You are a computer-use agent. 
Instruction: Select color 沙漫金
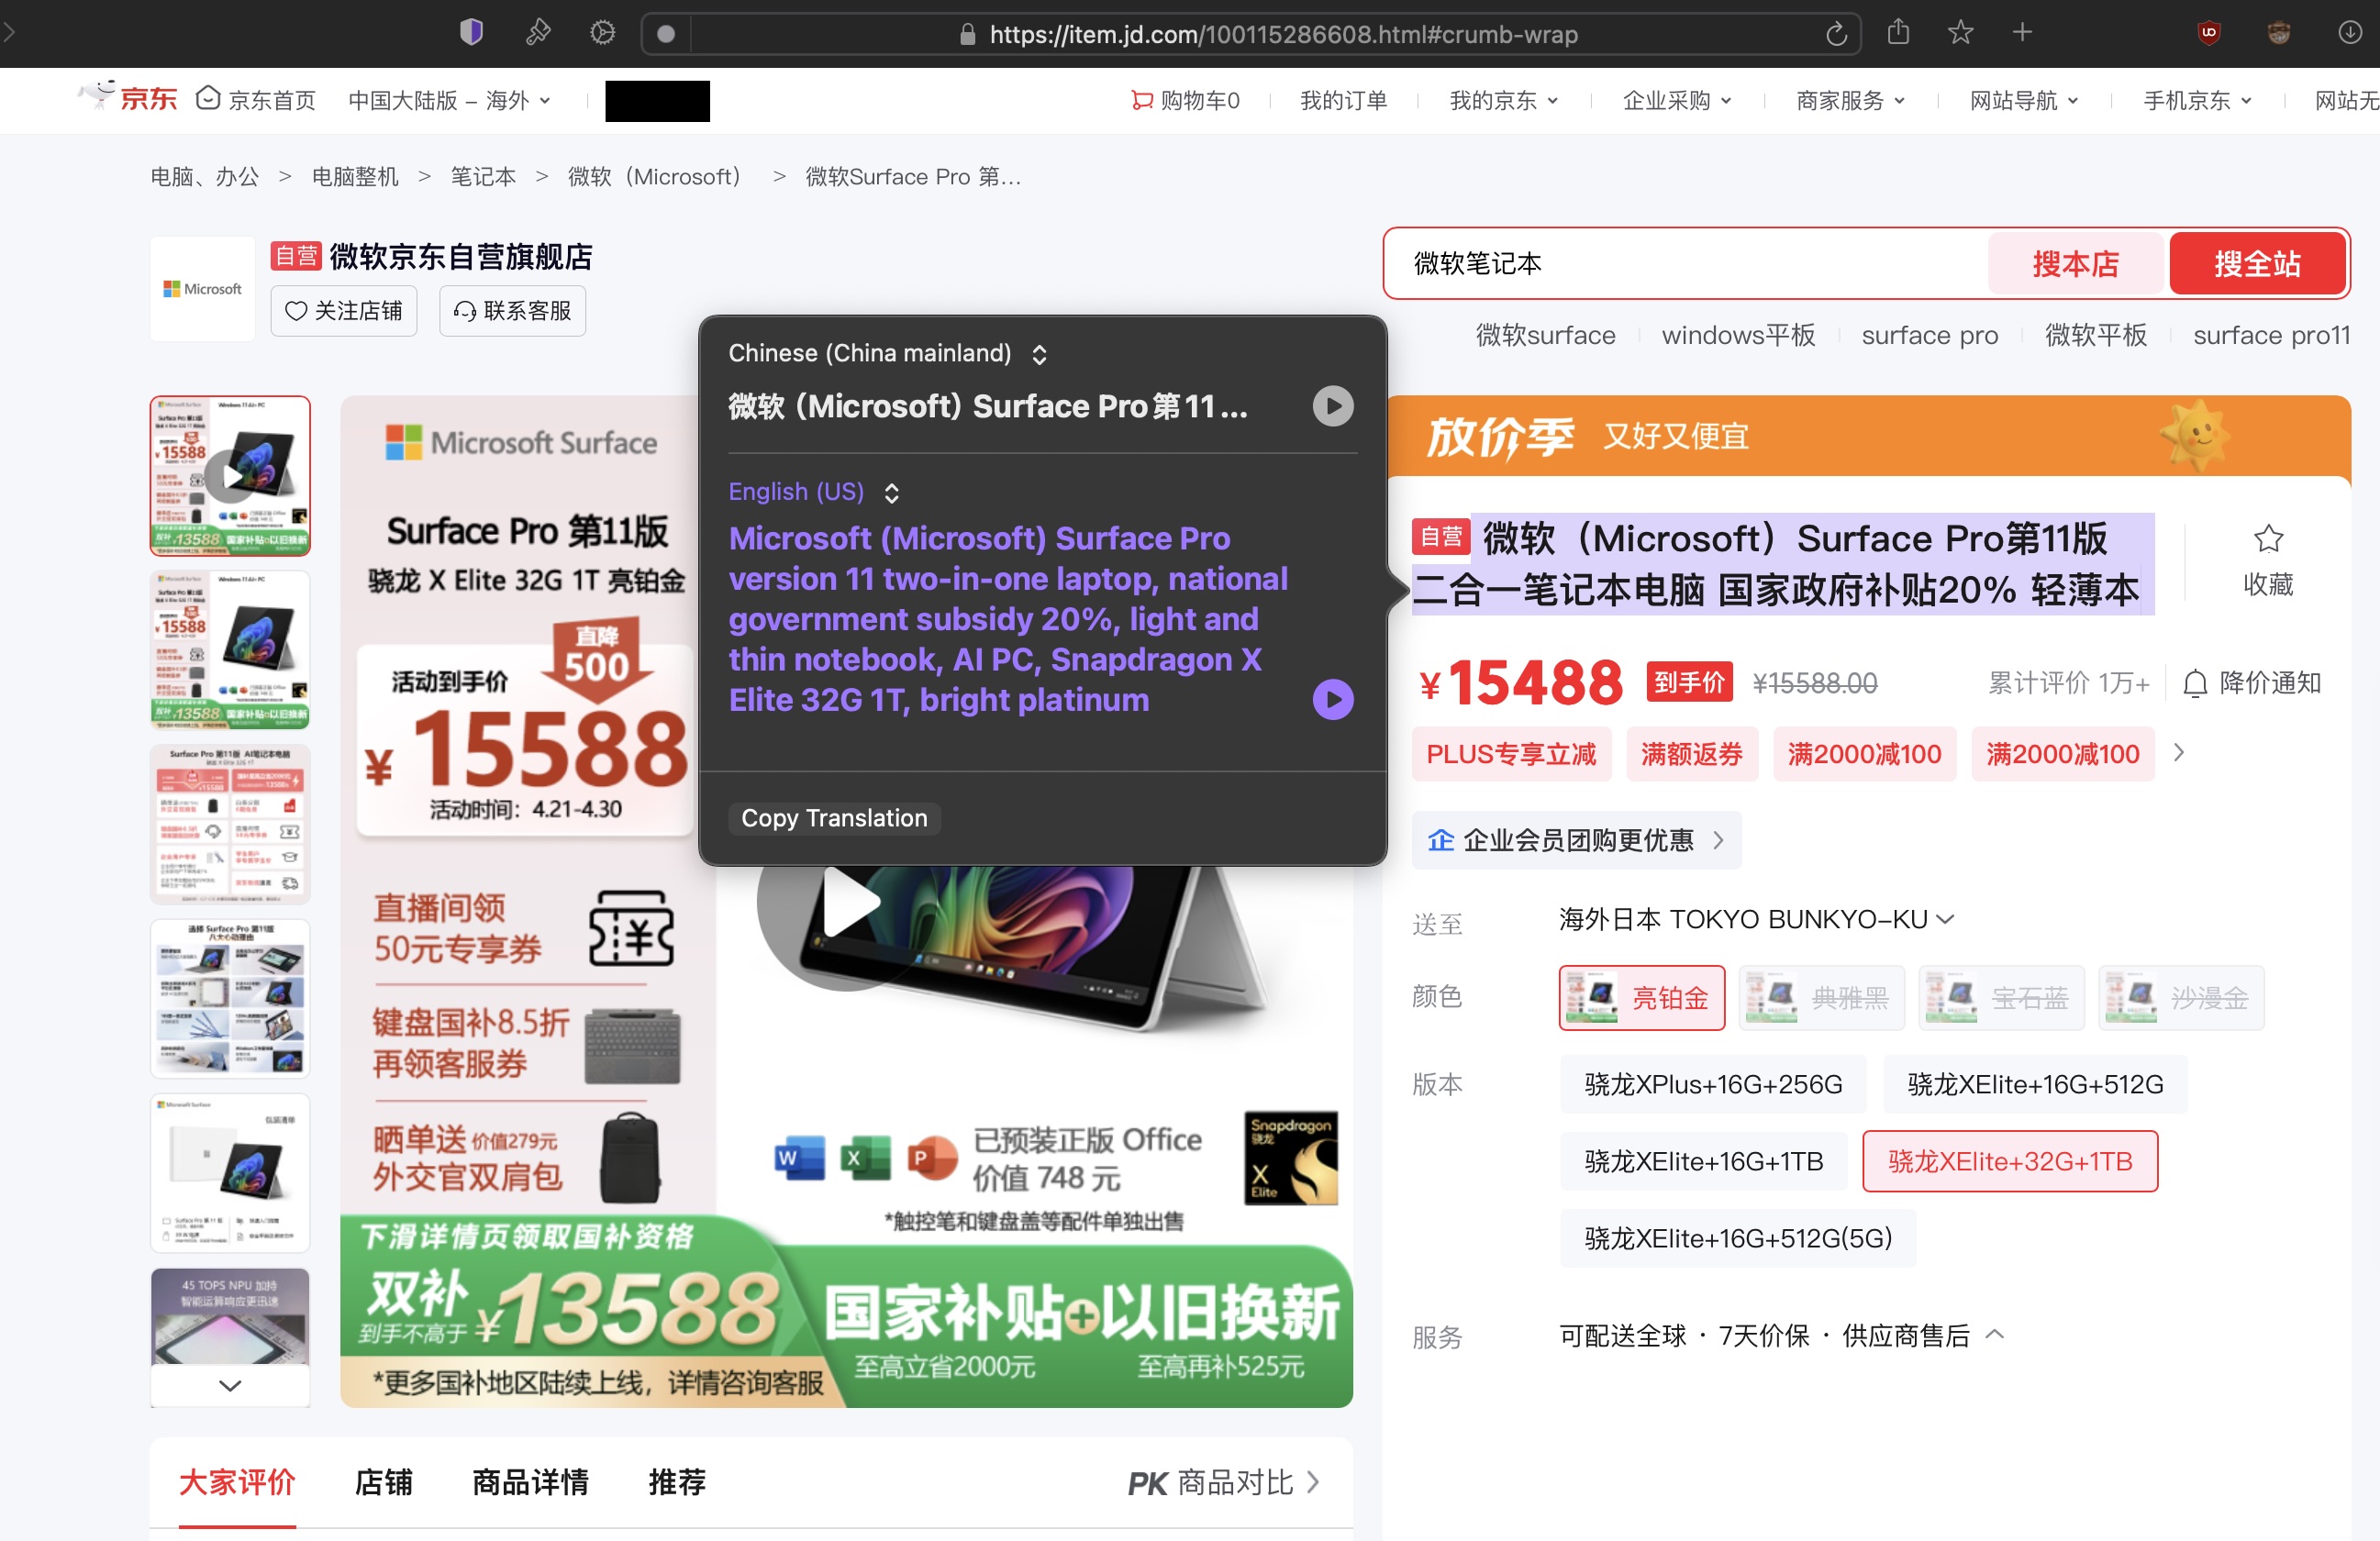2181,997
